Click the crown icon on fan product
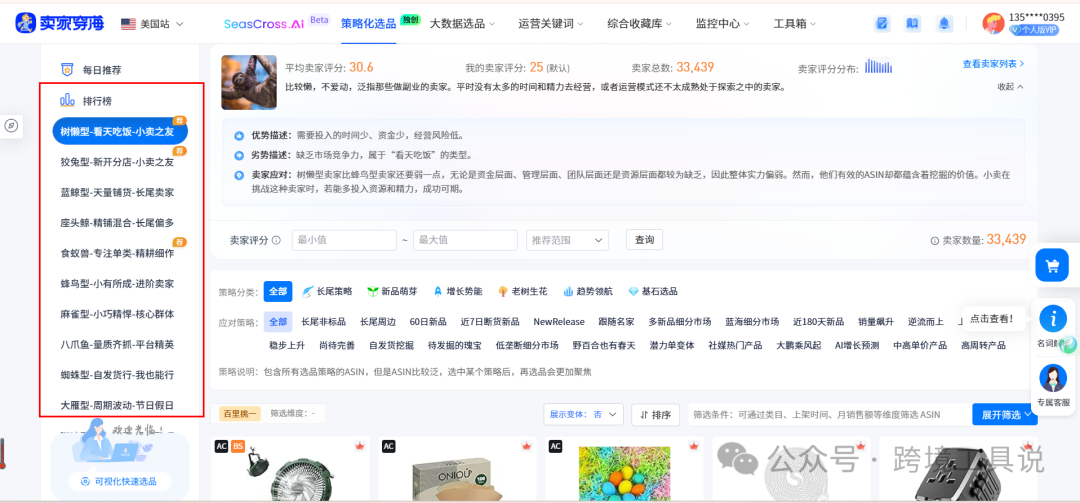The height and width of the screenshot is (503, 1080). (359, 446)
